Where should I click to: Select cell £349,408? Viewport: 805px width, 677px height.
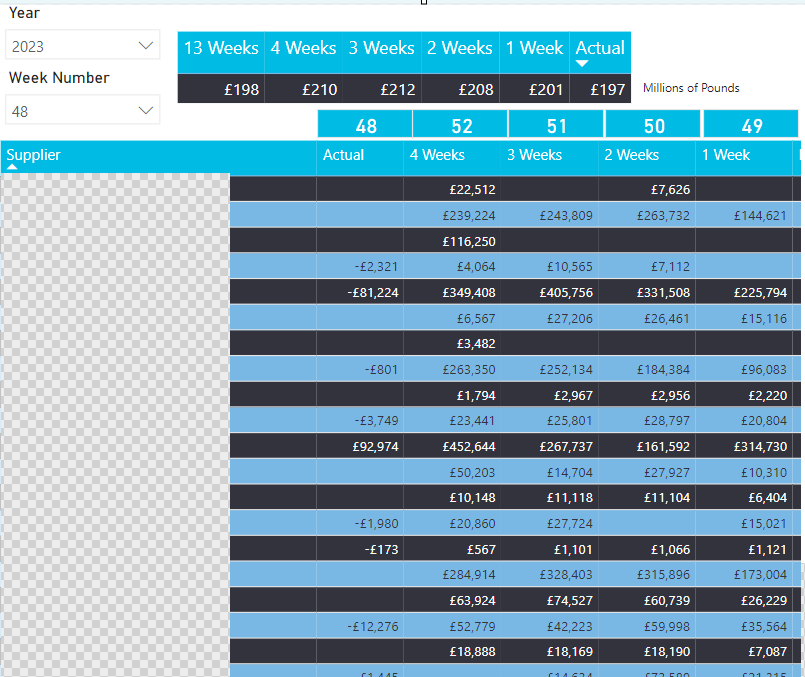(469, 293)
